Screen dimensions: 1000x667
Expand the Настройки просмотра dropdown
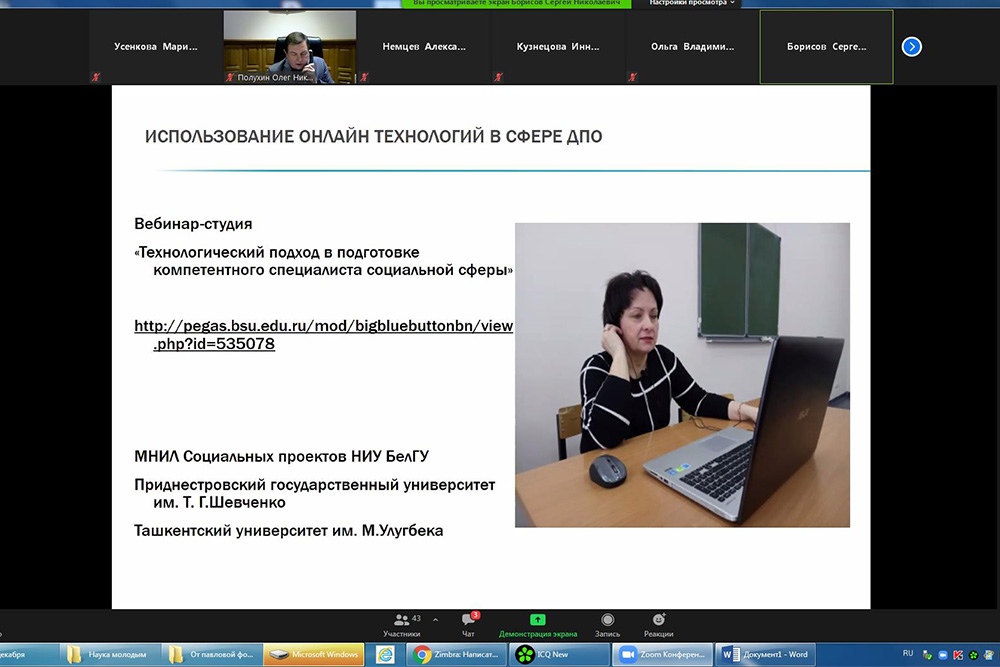coord(692,4)
